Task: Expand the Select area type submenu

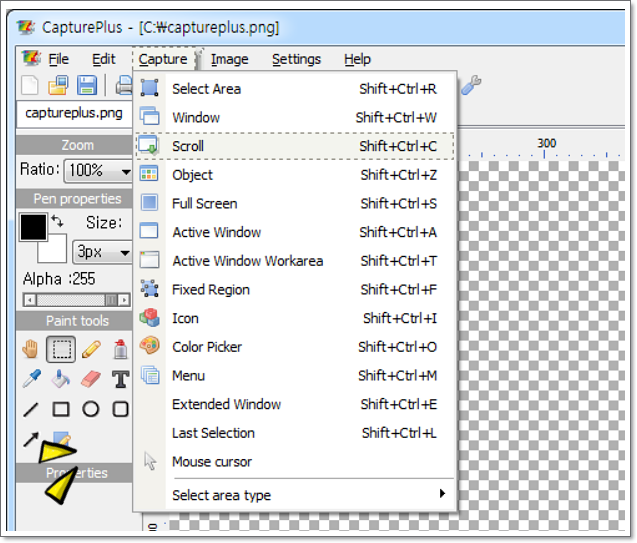Action: coord(295,495)
